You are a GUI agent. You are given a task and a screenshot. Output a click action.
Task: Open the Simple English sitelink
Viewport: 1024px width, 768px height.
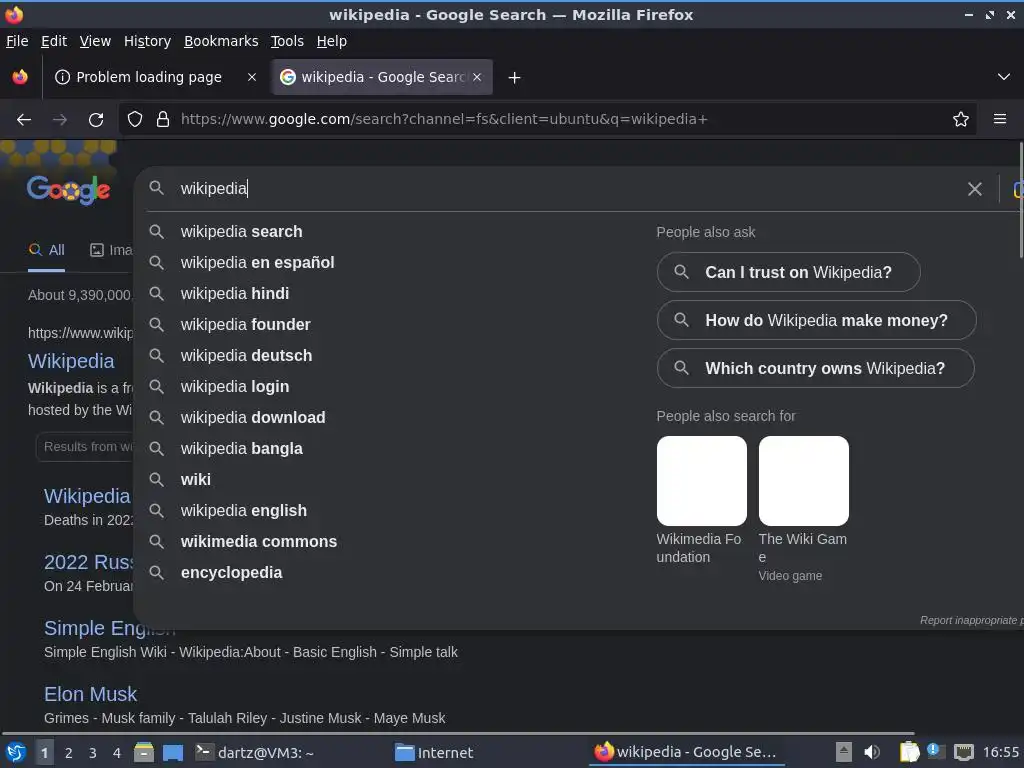pyautogui.click(x=88, y=628)
